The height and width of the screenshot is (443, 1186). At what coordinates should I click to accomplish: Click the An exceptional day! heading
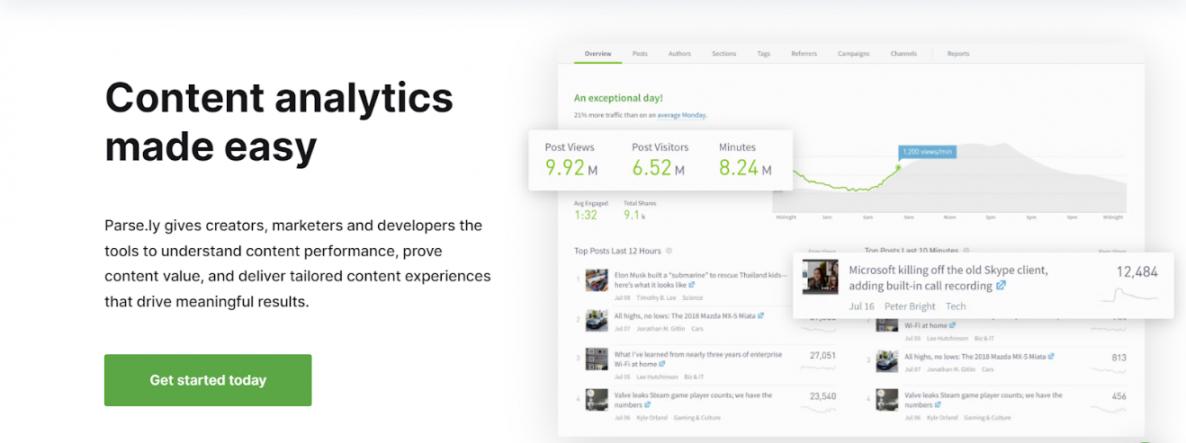click(618, 98)
